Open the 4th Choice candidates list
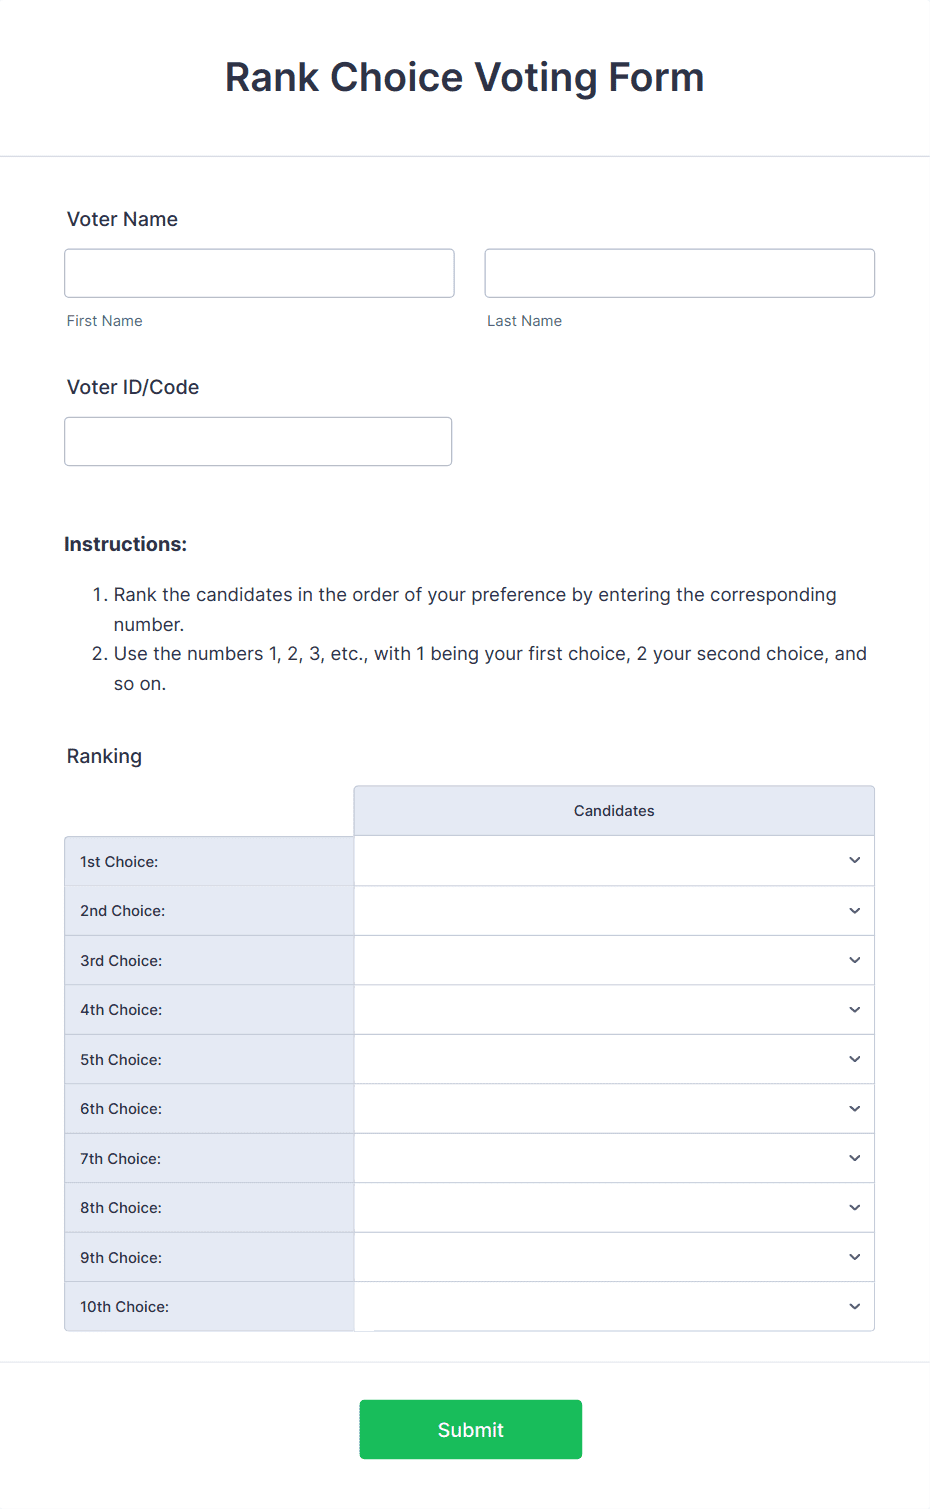 coord(854,1009)
